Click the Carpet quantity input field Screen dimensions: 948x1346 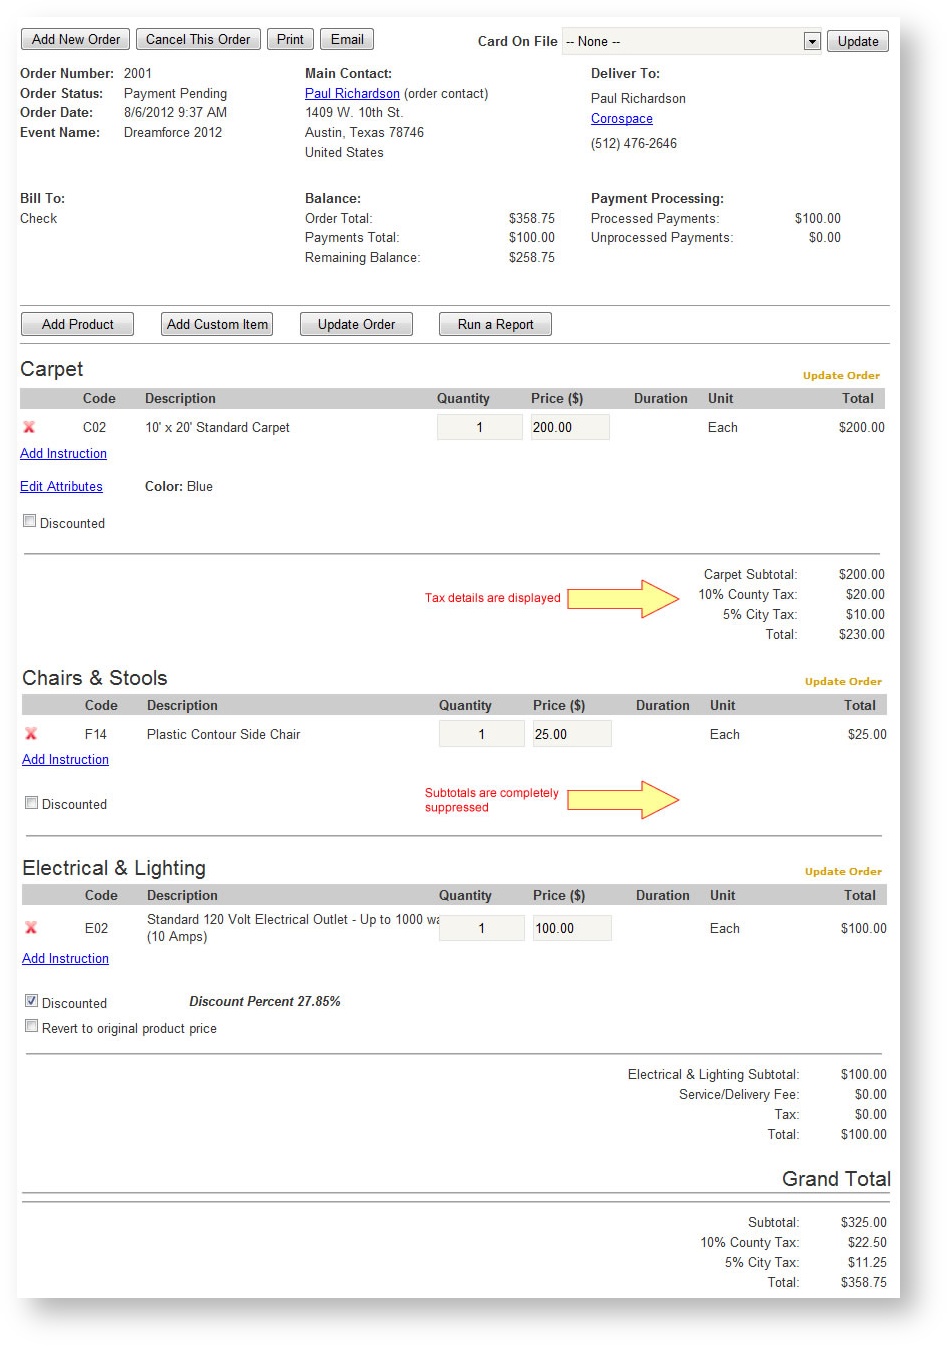(x=478, y=427)
